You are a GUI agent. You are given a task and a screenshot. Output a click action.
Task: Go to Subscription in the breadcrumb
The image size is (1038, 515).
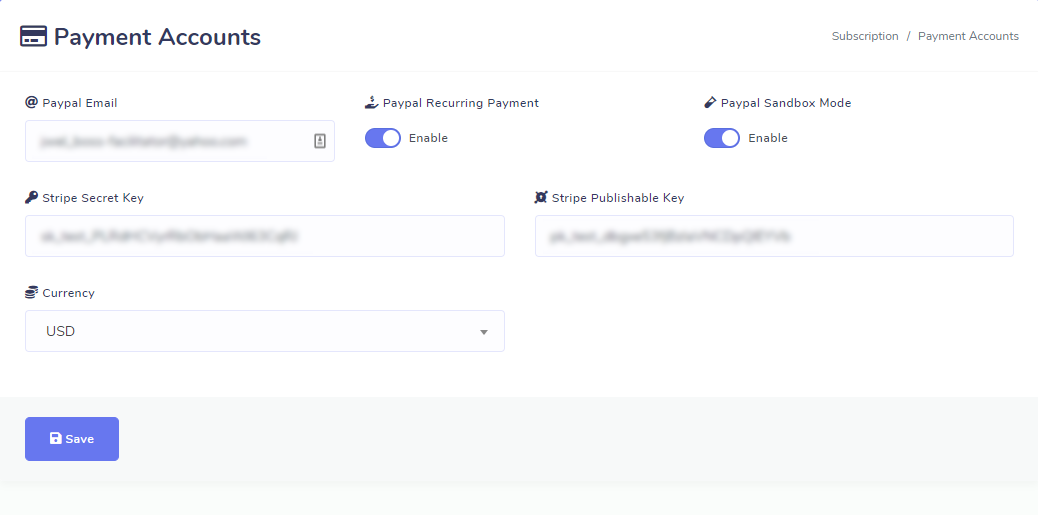[x=865, y=36]
